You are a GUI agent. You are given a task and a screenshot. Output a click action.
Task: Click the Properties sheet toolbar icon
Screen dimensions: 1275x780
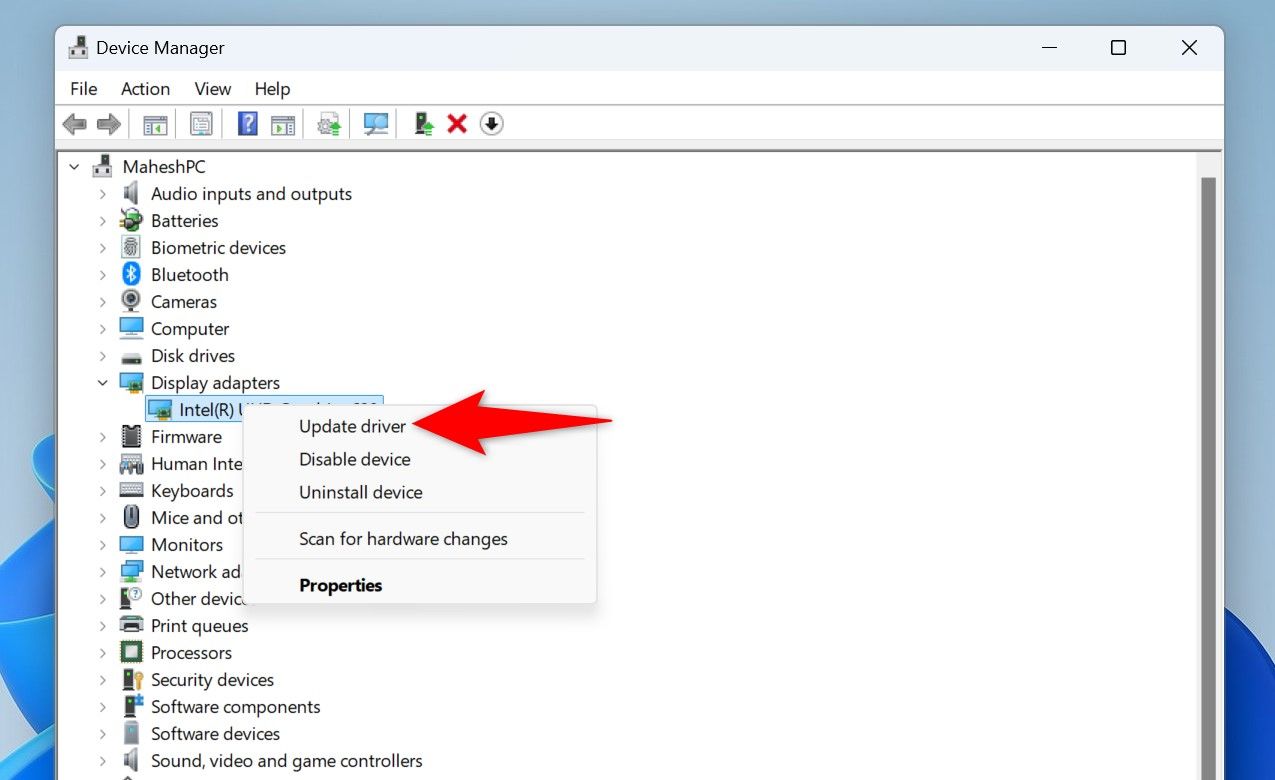coord(201,124)
